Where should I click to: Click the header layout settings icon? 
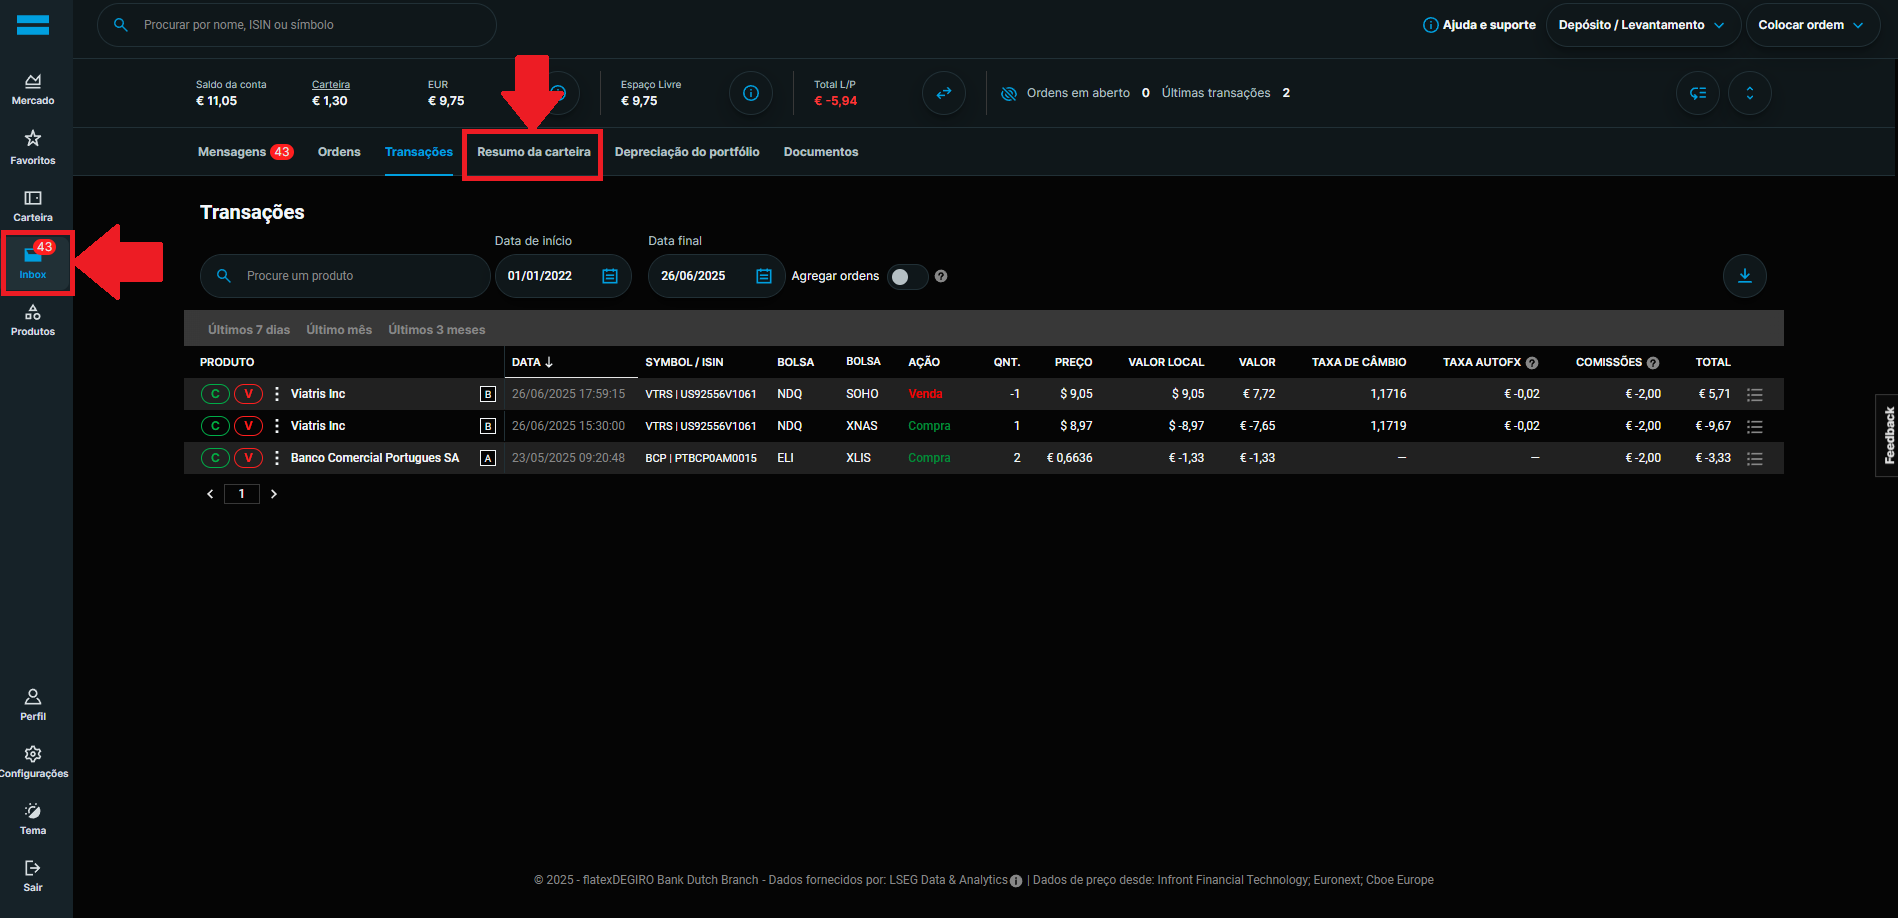point(1698,93)
